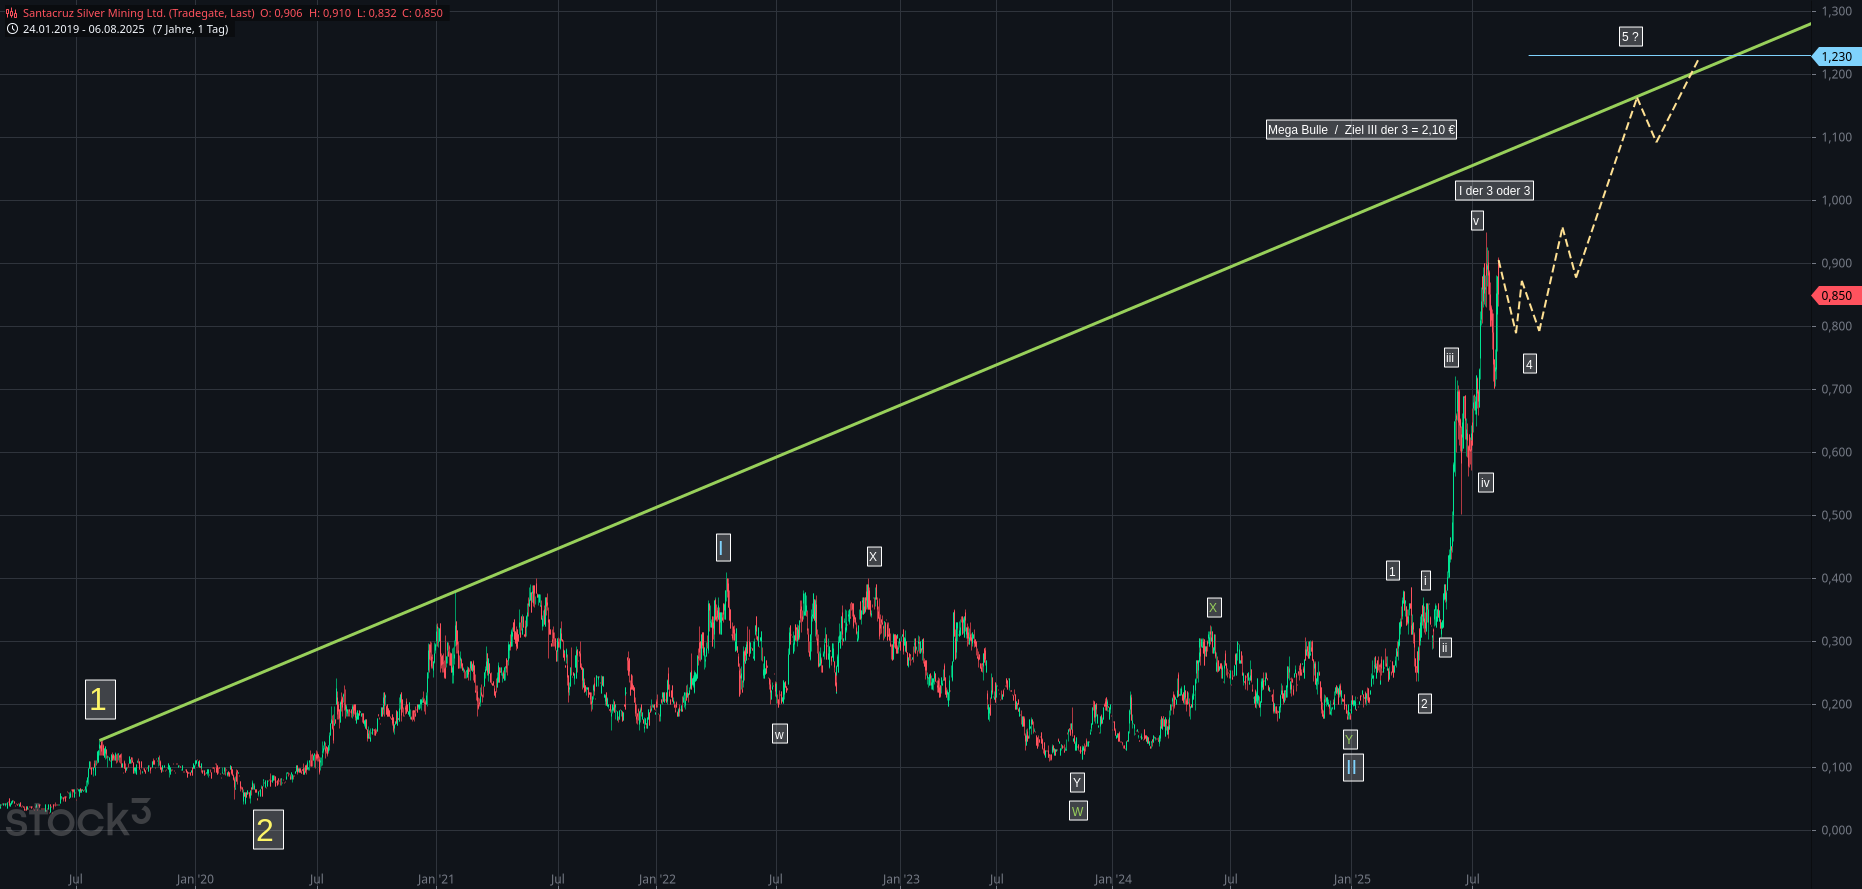Click the white 'X' label near Jan '23
Image resolution: width=1862 pixels, height=889 pixels.
(874, 557)
